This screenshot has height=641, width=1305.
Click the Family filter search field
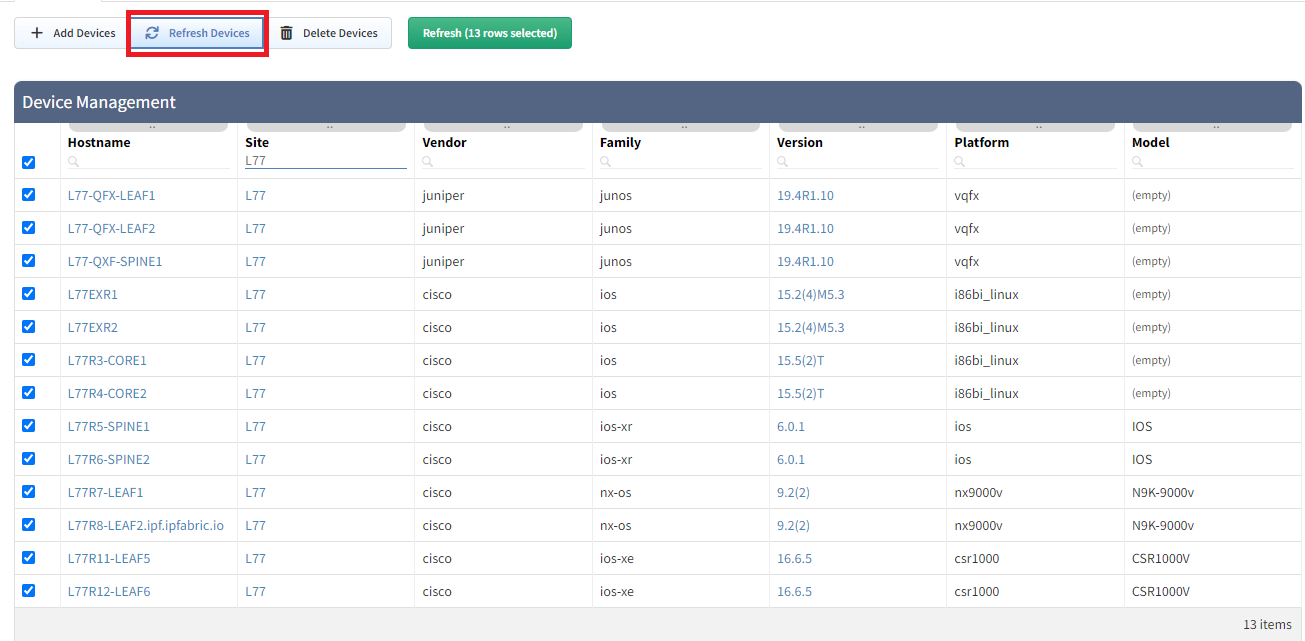[x=681, y=160]
